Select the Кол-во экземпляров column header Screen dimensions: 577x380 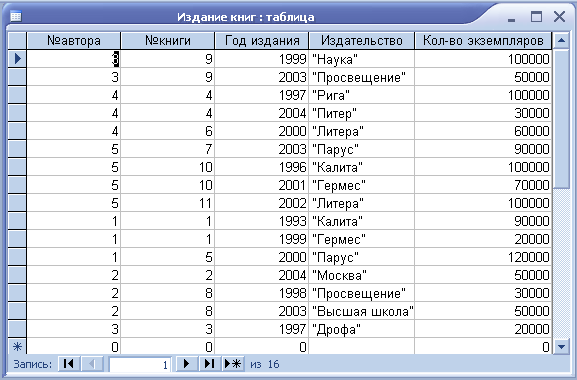pyautogui.click(x=483, y=40)
